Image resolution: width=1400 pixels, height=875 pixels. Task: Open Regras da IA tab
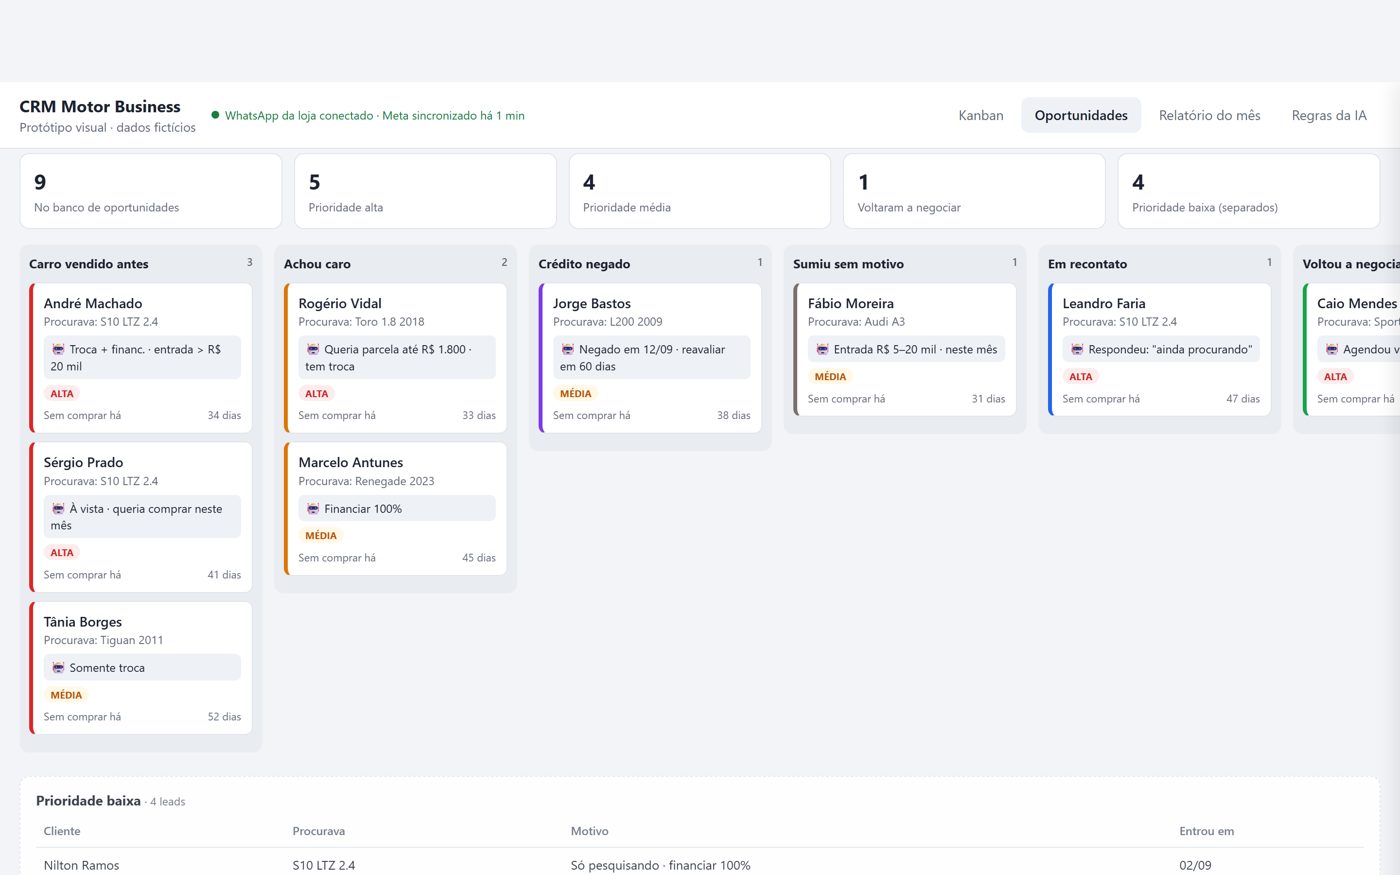[1328, 115]
